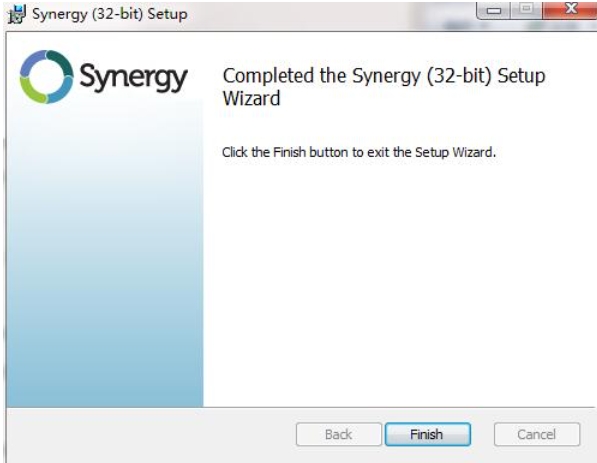Click the "Synergy (32-bit) Setup" title bar text

(x=110, y=14)
